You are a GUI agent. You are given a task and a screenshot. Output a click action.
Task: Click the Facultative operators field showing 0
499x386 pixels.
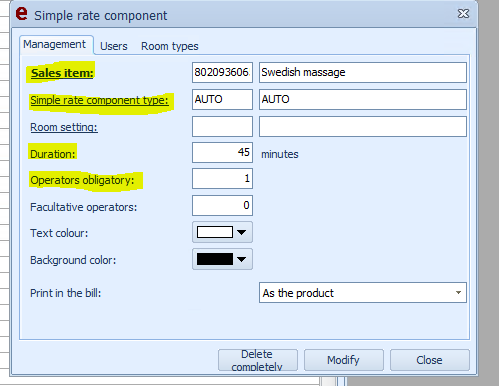222,205
